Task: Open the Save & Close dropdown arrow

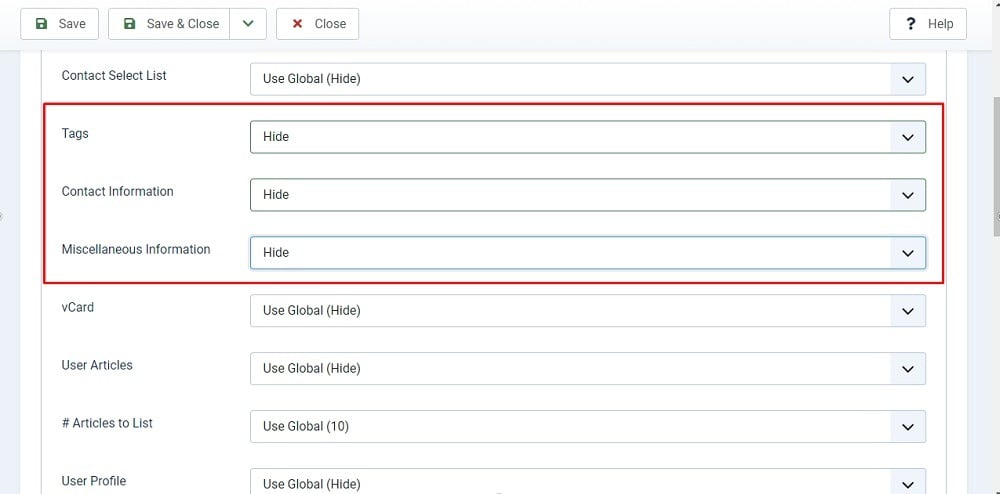Action: [248, 24]
